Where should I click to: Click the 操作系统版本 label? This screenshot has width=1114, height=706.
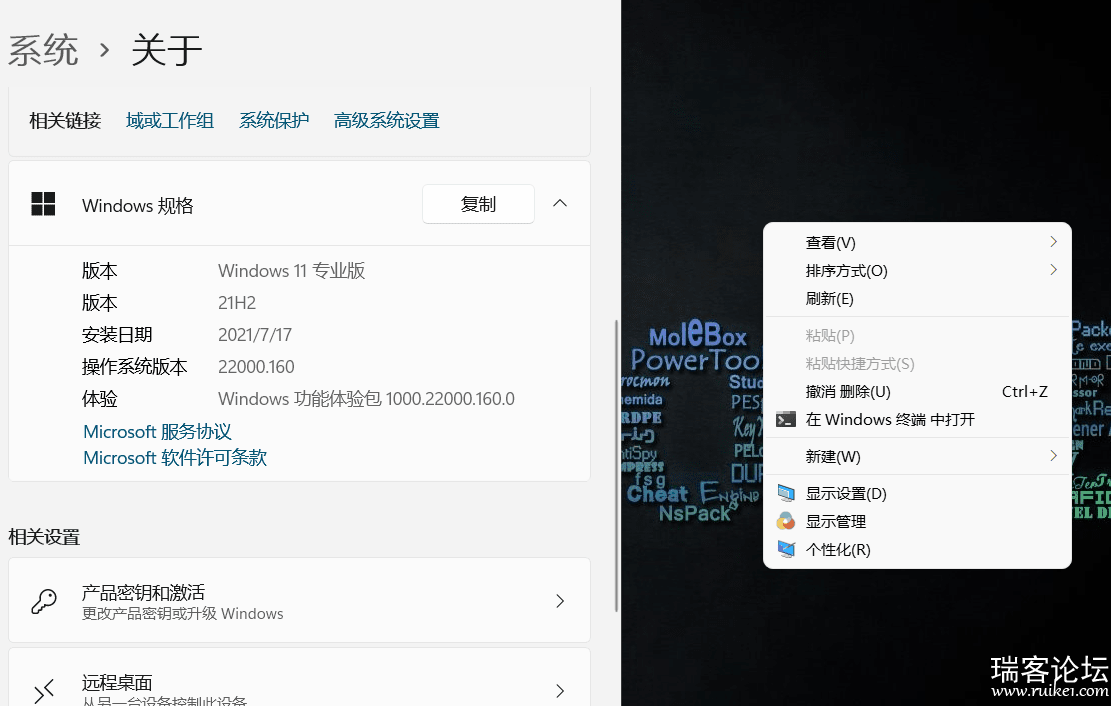coord(134,366)
